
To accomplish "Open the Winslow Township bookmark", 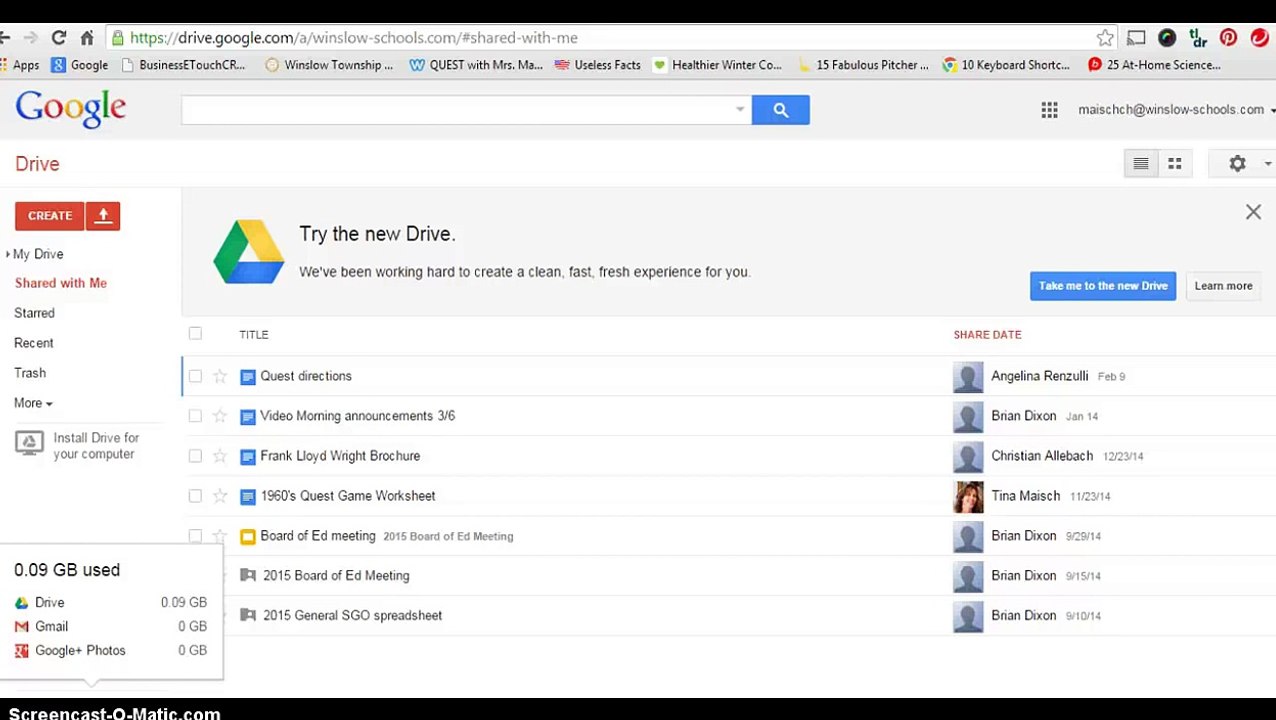I will pyautogui.click(x=329, y=65).
